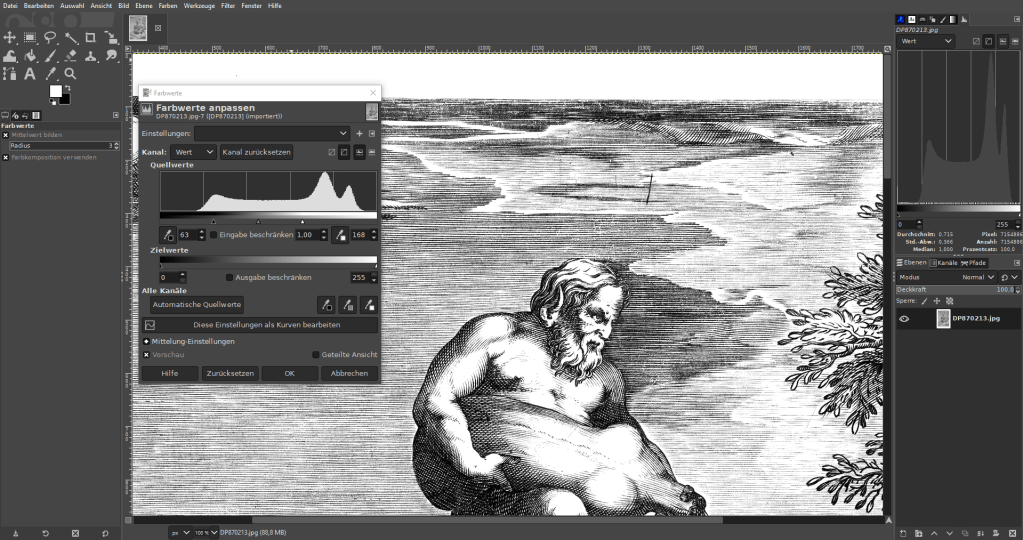This screenshot has width=1023, height=540.
Task: Enable the Eingabe beschränken checkbox
Action: click(214, 235)
